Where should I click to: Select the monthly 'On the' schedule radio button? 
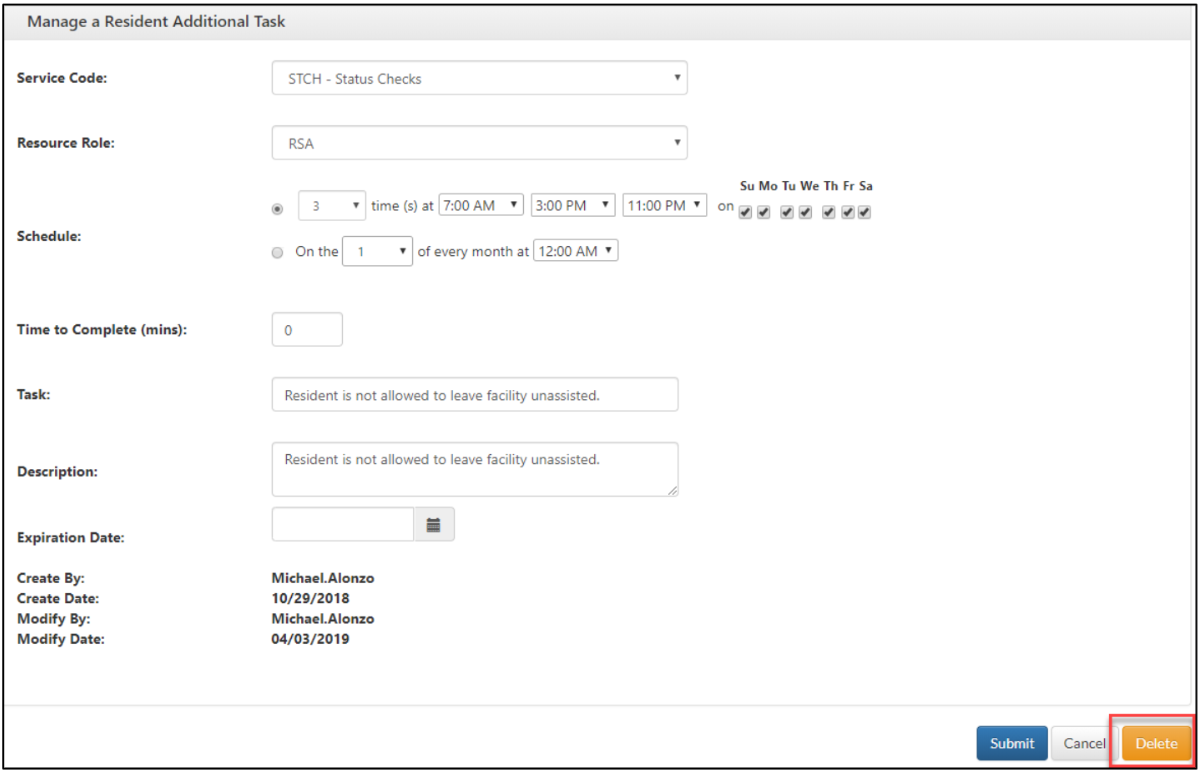[278, 253]
